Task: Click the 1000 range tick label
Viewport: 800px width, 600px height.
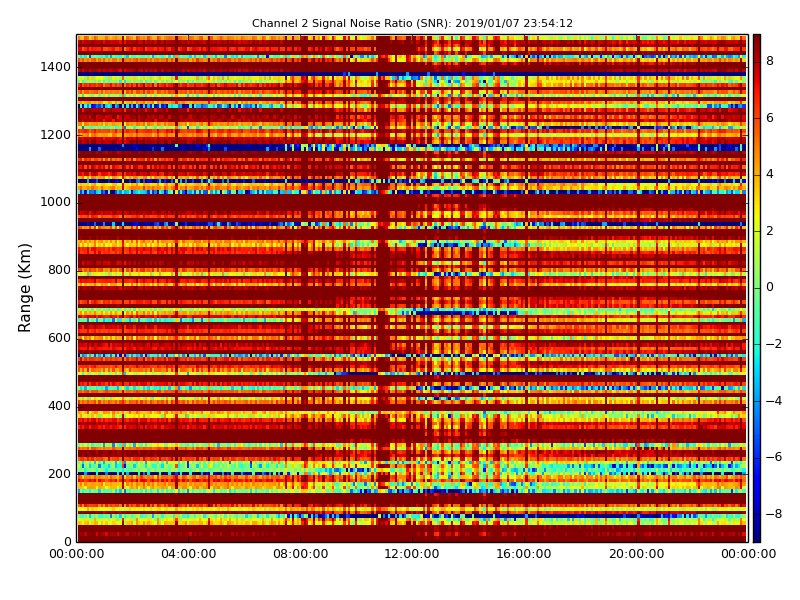Action: tap(56, 202)
